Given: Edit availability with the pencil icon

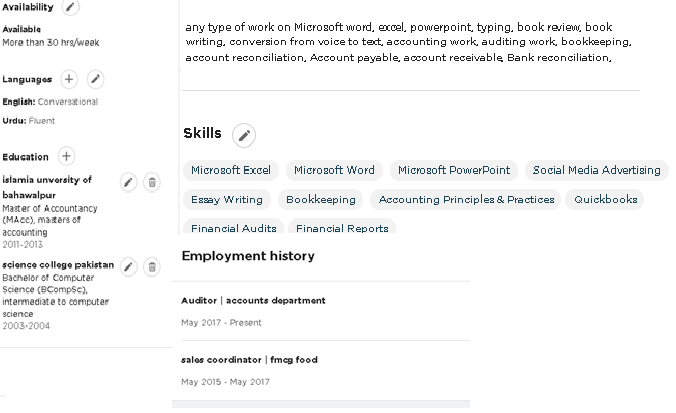Looking at the screenshot, I should [70, 7].
